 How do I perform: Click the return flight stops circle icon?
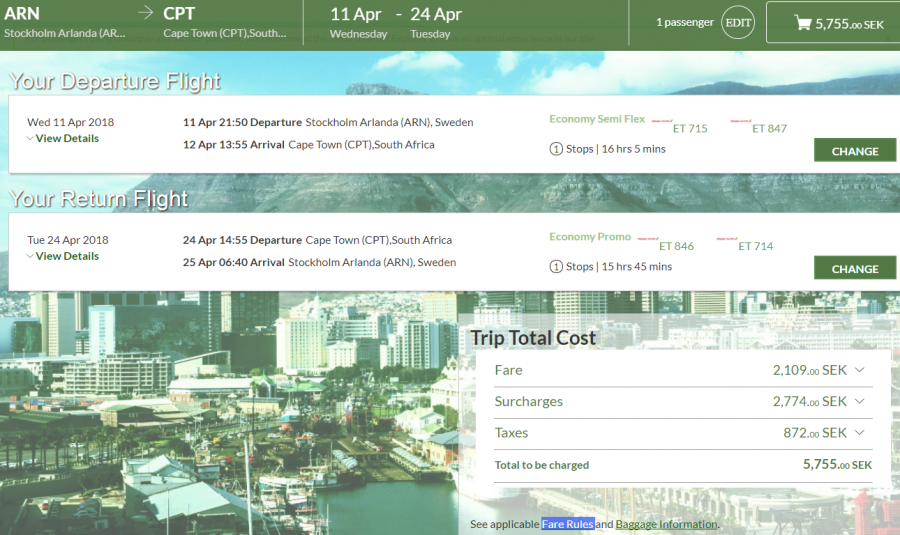point(556,267)
